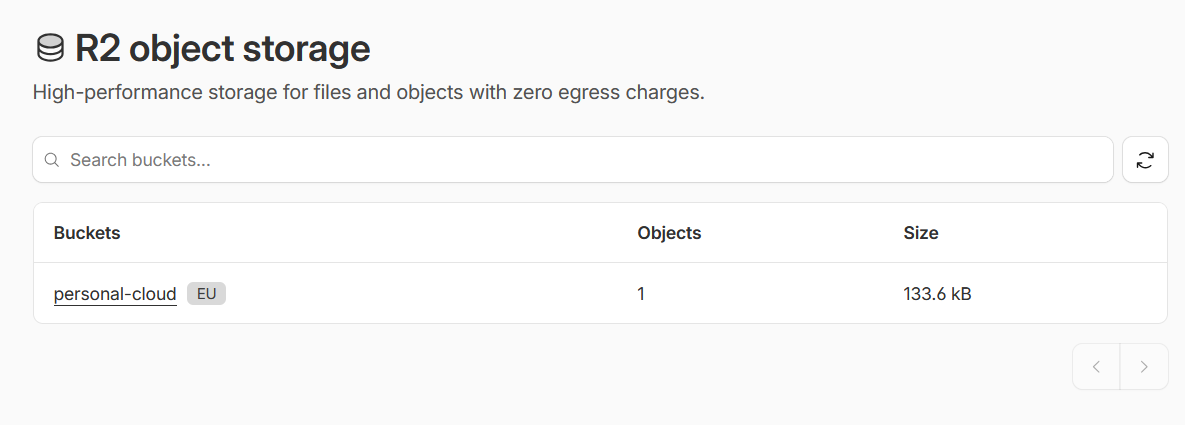Go to previous page of buckets
This screenshot has height=425, width=1185.
(x=1096, y=367)
